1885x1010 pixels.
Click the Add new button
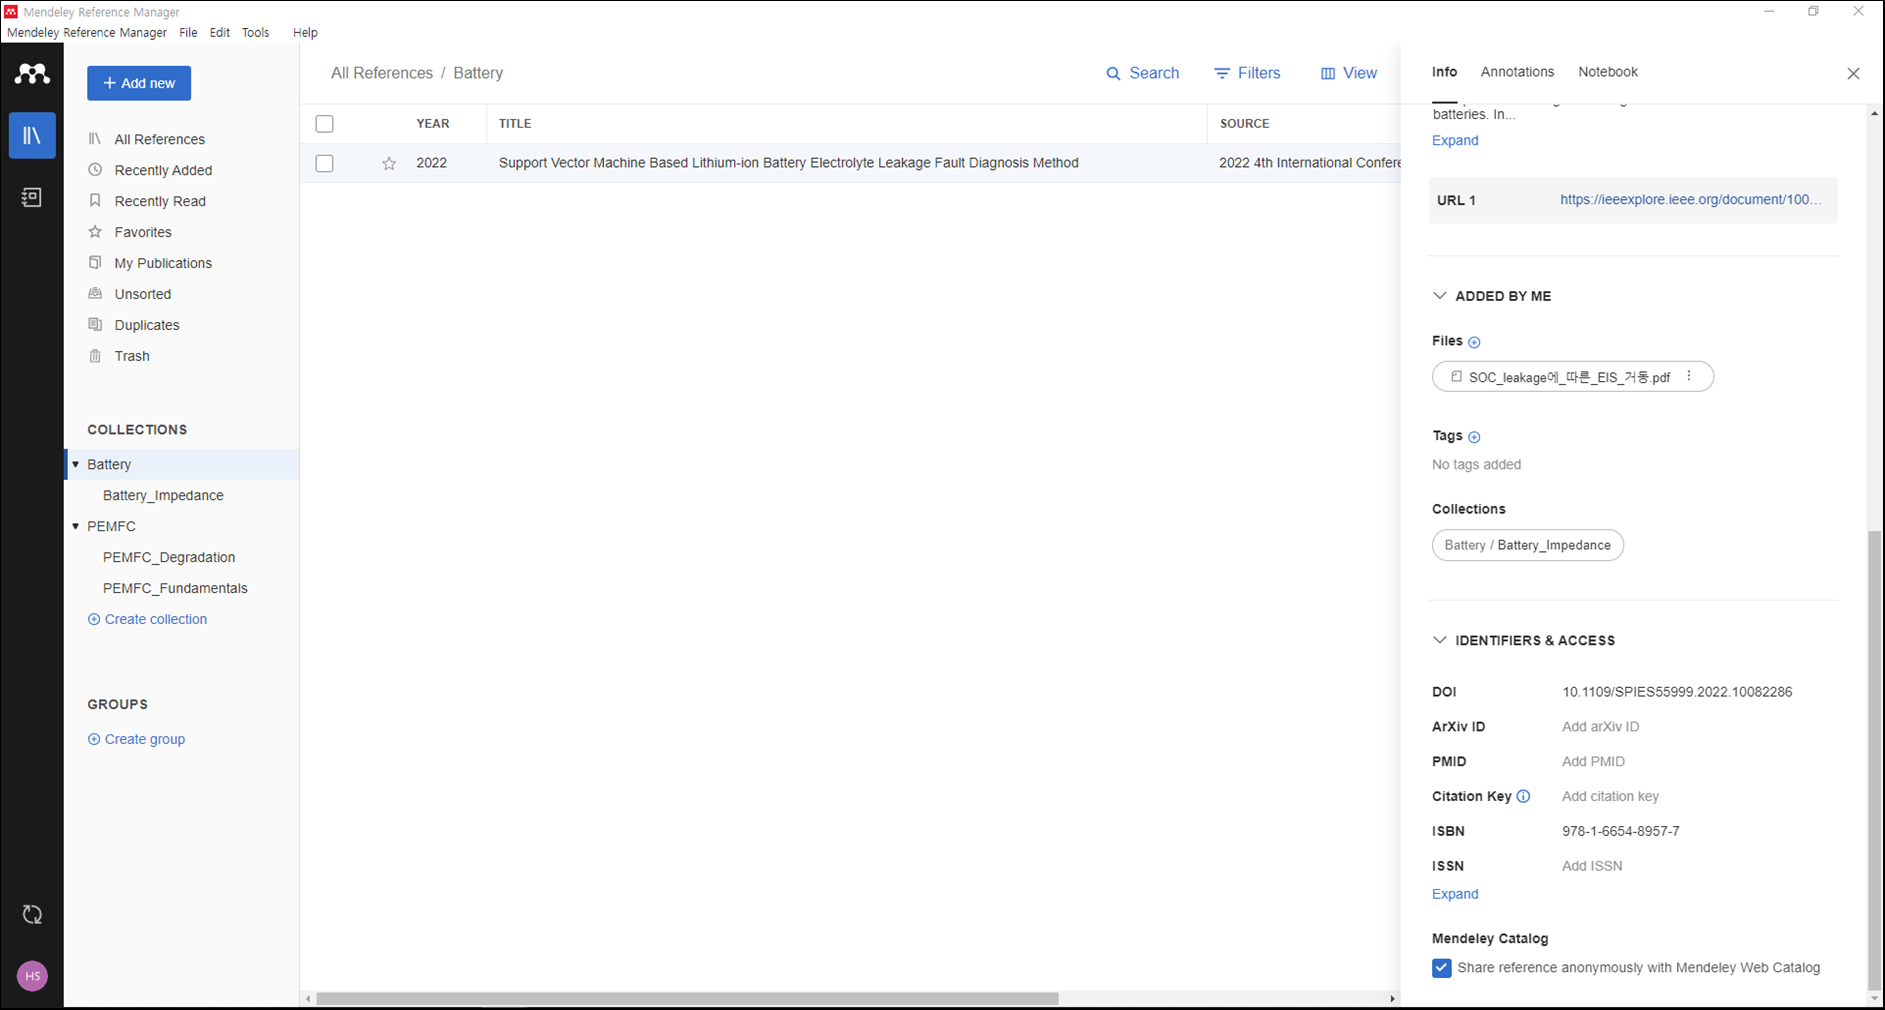tap(139, 83)
